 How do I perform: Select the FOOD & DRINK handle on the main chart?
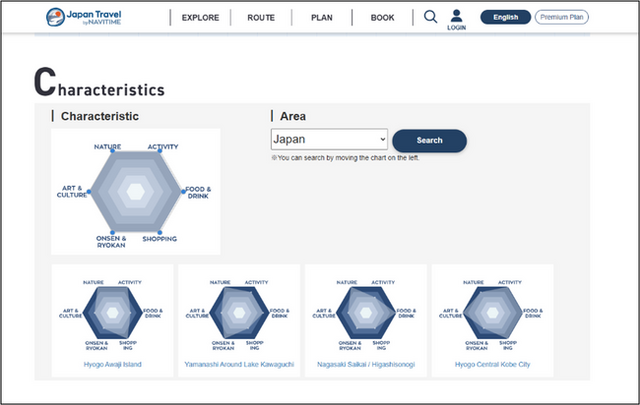point(183,191)
